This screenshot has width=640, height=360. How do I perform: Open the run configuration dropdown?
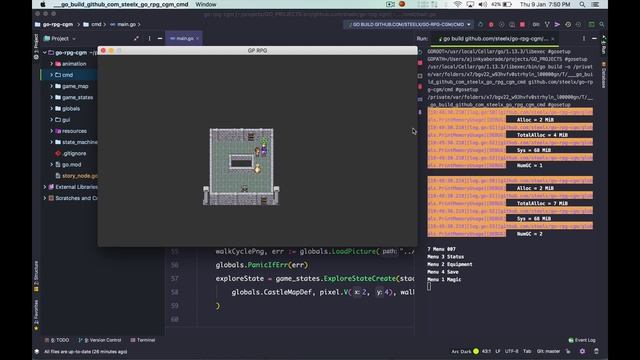[408, 24]
